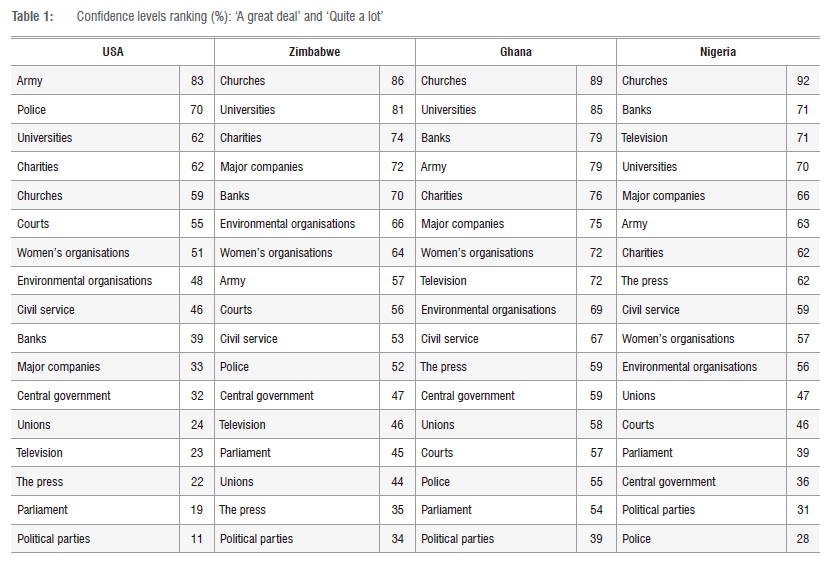Image resolution: width=834 pixels, height=567 pixels.
Task: Select the Nigeria column header
Action: coord(716,51)
